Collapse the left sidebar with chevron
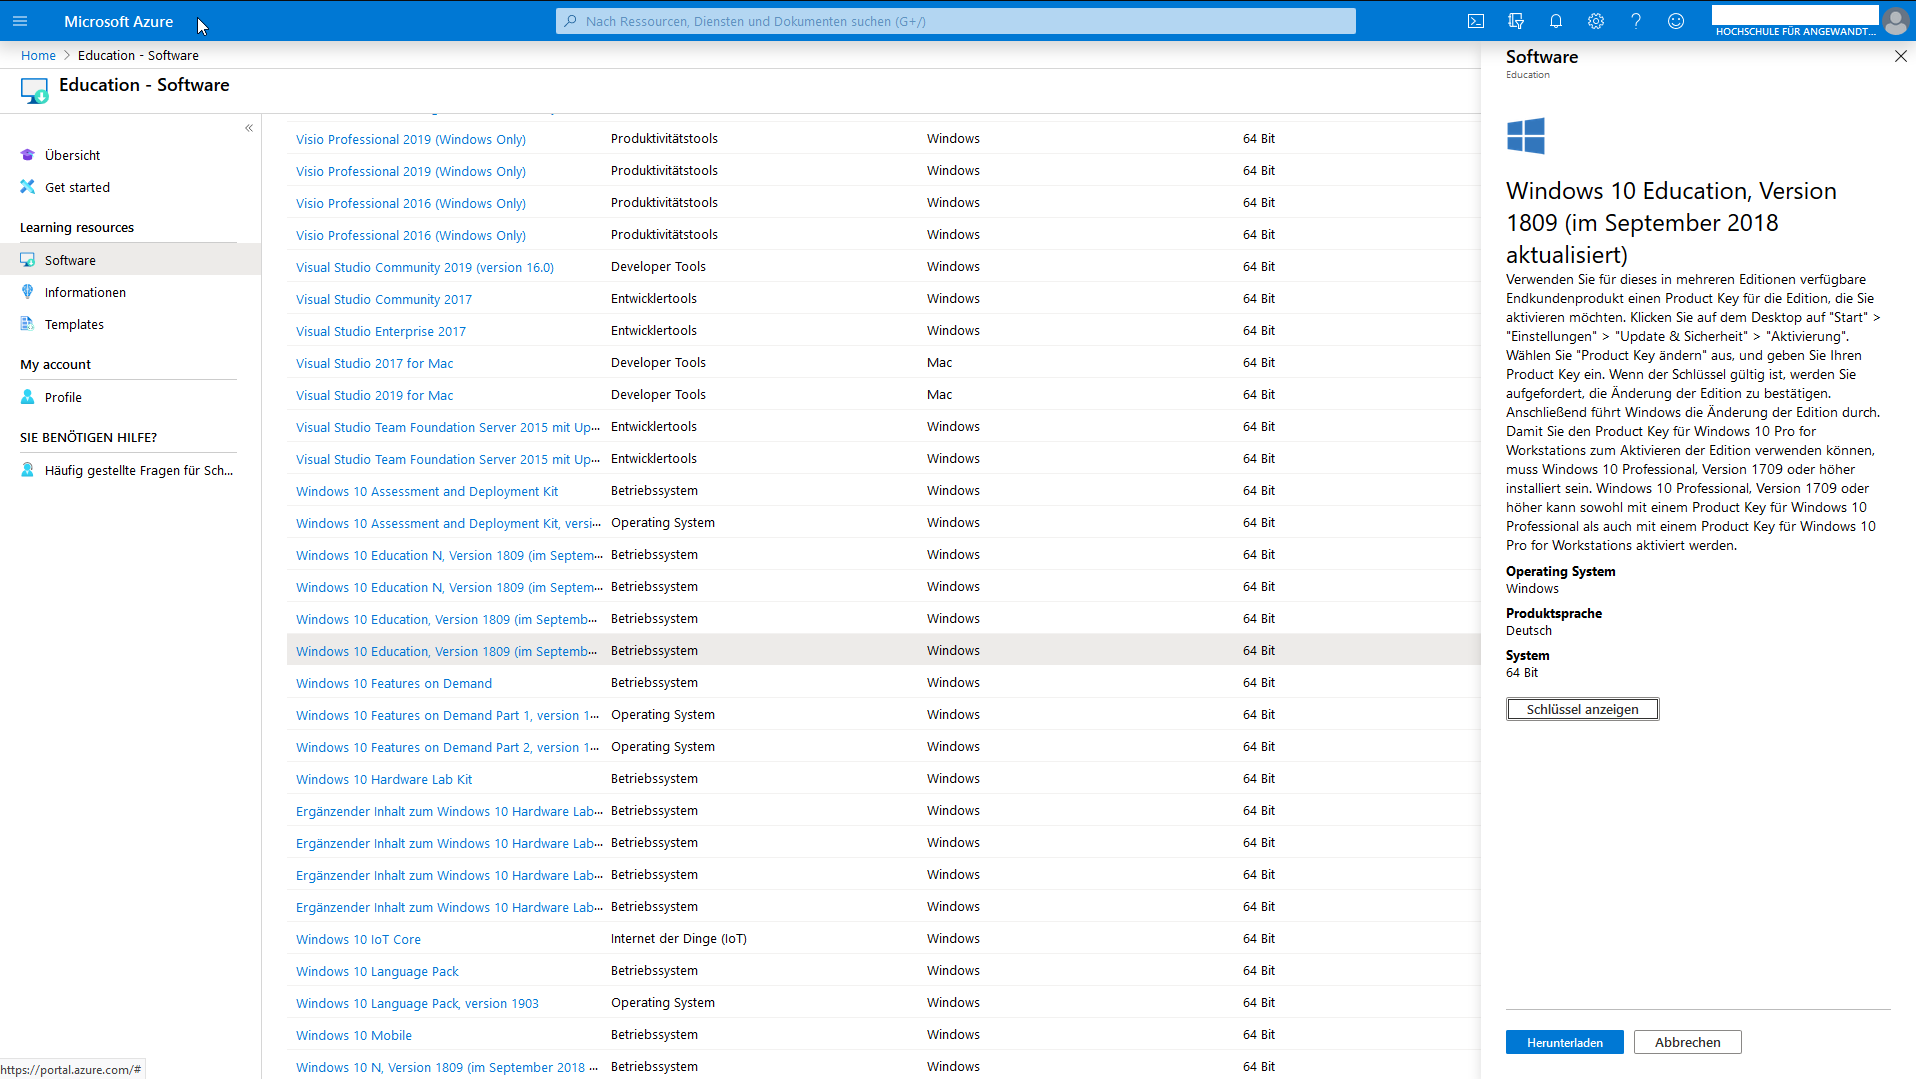 point(249,128)
